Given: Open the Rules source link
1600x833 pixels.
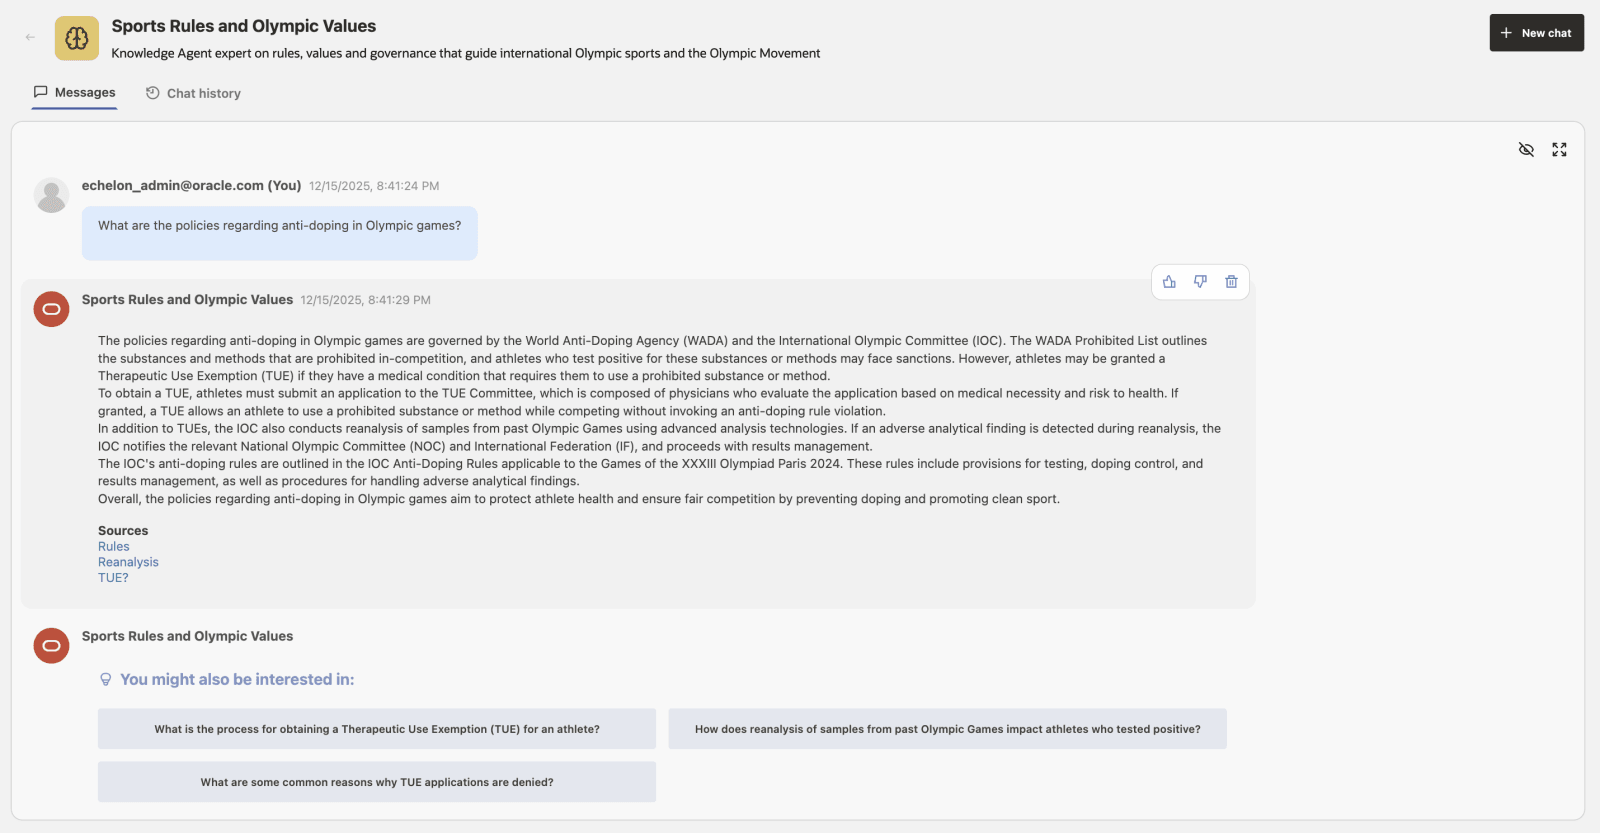Looking at the screenshot, I should coord(113,546).
